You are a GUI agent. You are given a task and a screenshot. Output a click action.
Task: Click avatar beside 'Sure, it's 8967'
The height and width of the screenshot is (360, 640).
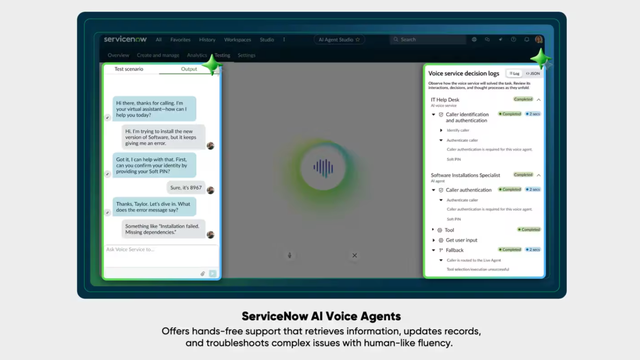(211, 190)
